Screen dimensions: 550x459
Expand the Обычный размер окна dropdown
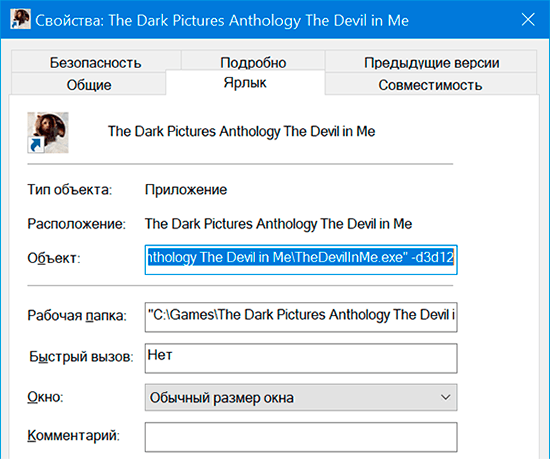tap(301, 397)
